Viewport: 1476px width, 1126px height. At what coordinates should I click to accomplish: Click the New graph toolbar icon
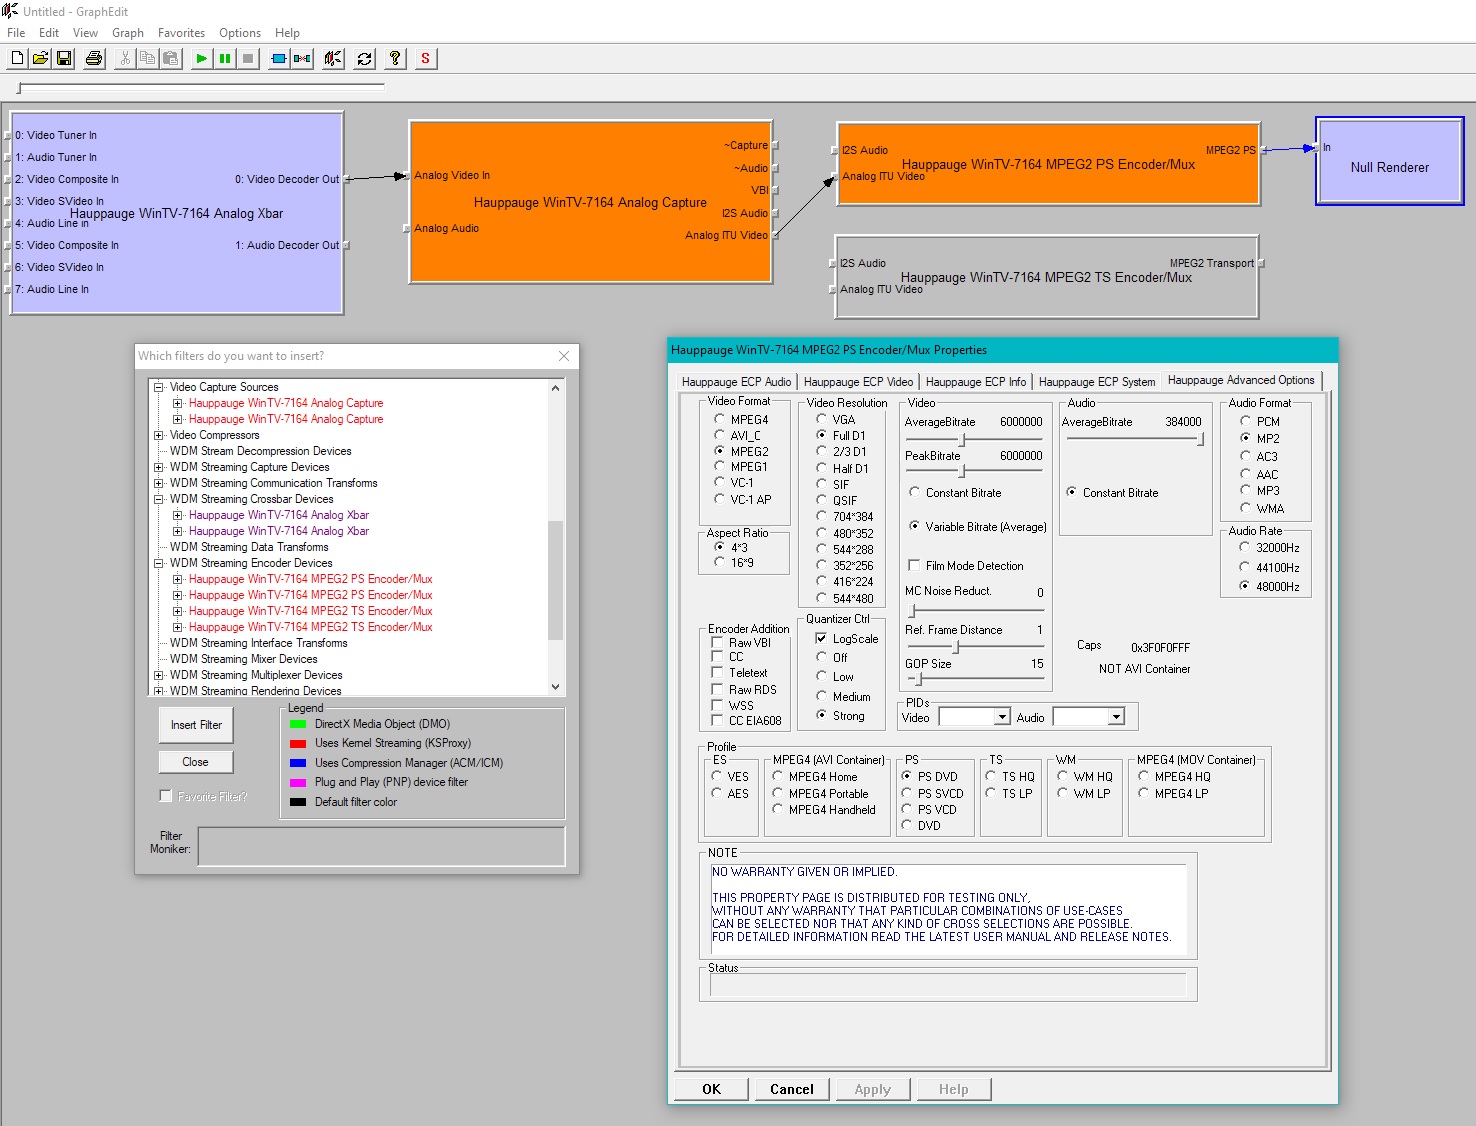18,59
